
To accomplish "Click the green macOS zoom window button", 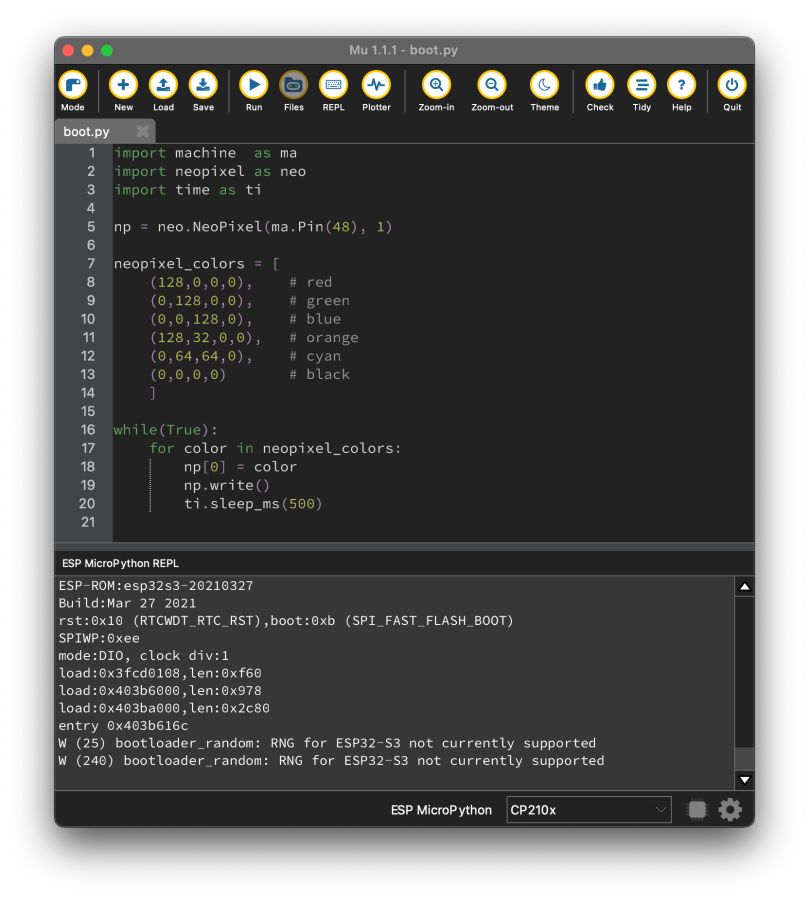I will (107, 50).
